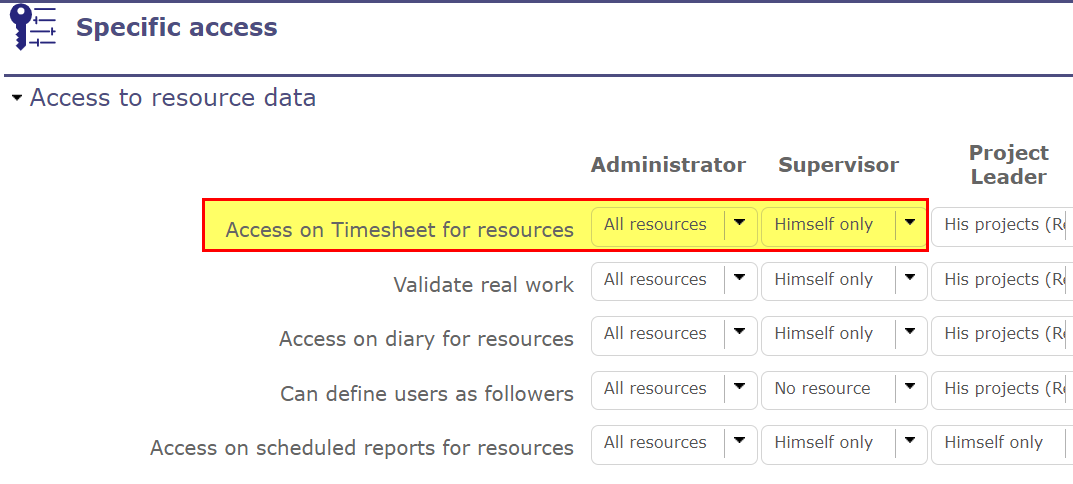1073x484 pixels.
Task: Open Supervisor dropdown for scheduled reports
Action: (x=909, y=443)
